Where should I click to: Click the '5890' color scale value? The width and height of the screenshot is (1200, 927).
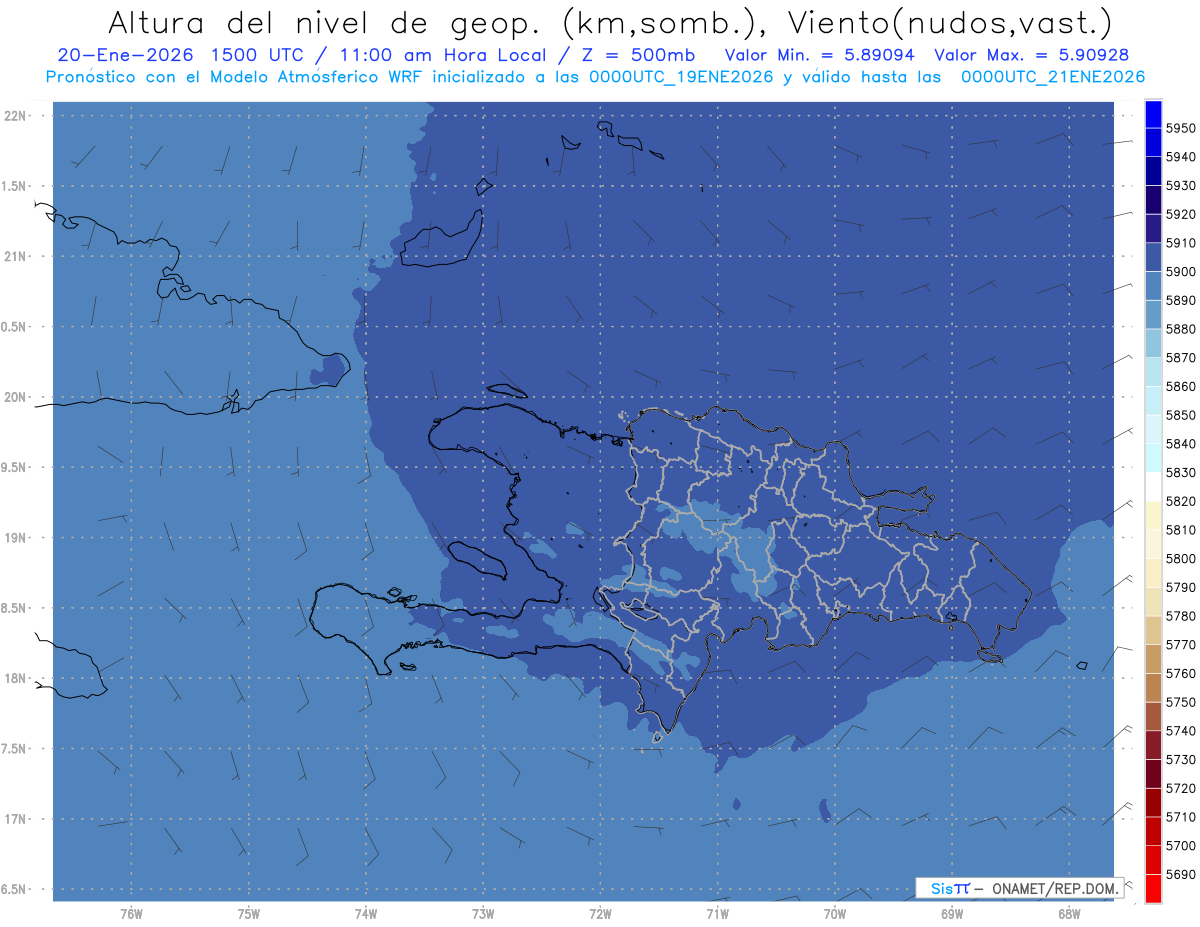point(1181,300)
